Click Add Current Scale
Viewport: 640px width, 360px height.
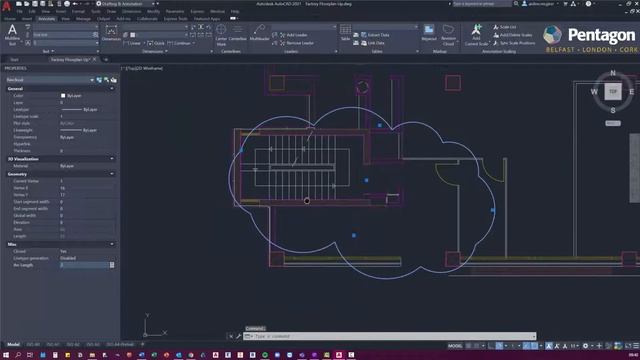click(476, 35)
